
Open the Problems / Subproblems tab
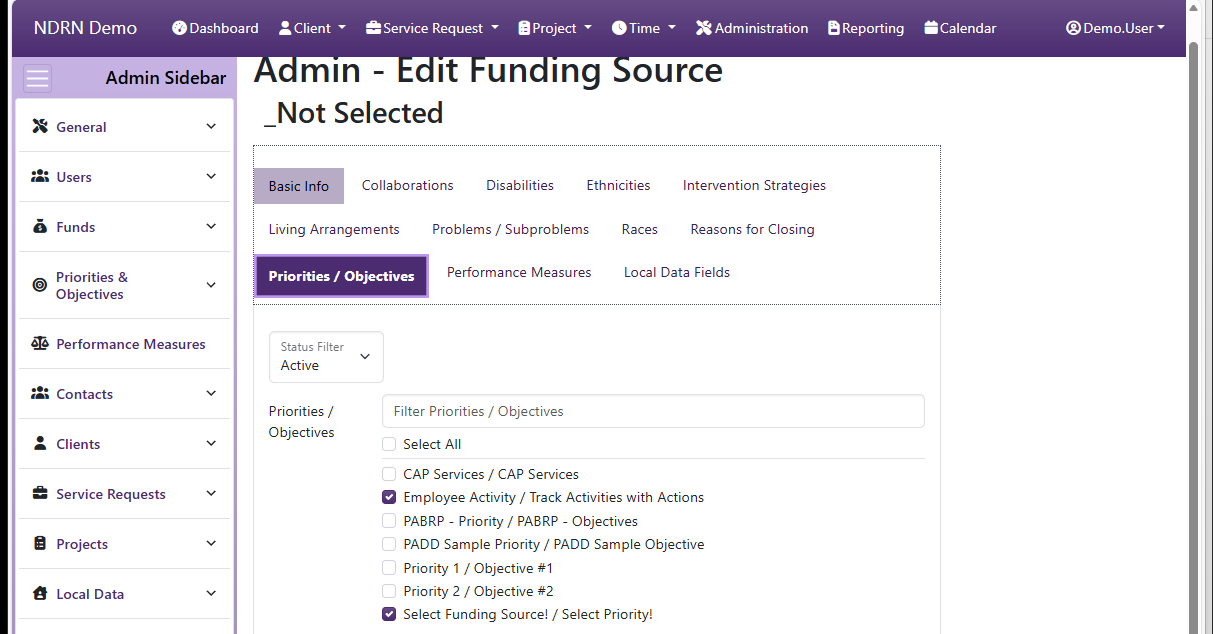point(510,229)
